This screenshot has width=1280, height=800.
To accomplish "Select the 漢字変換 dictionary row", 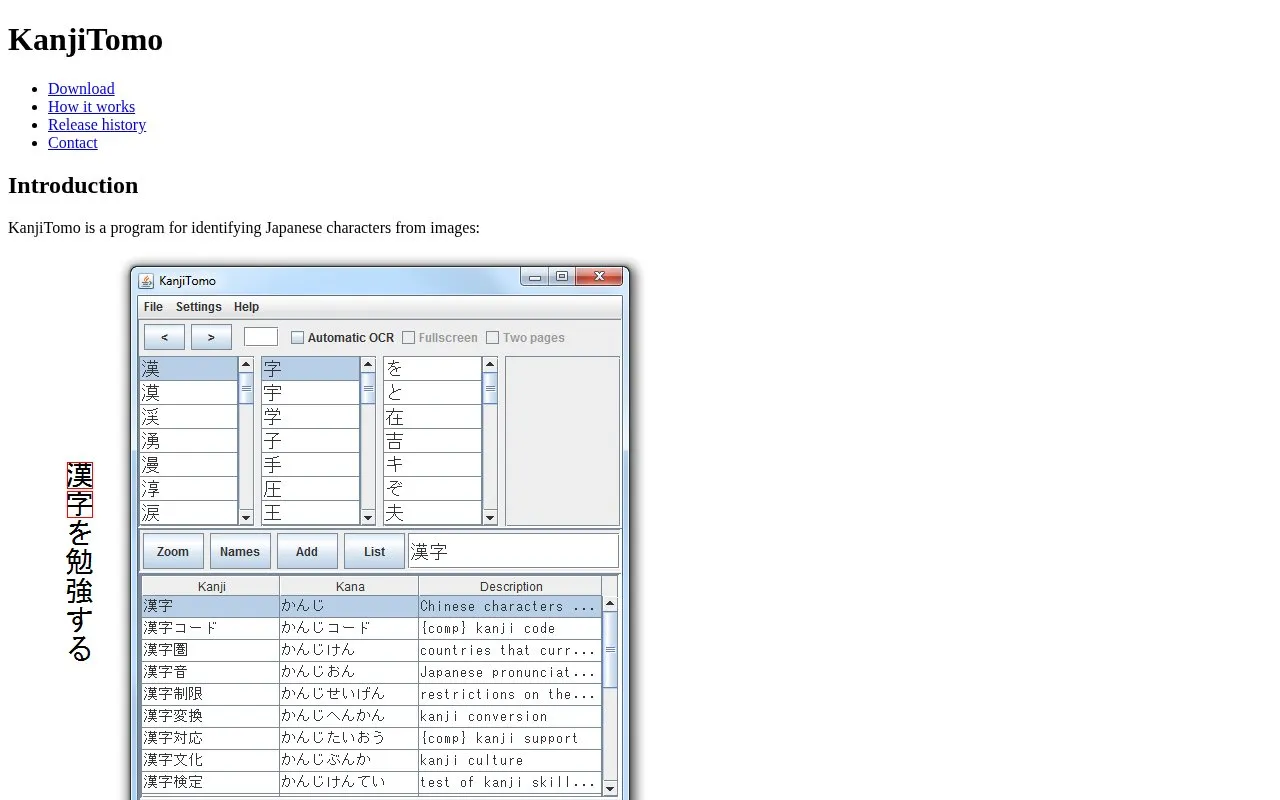I will (371, 716).
